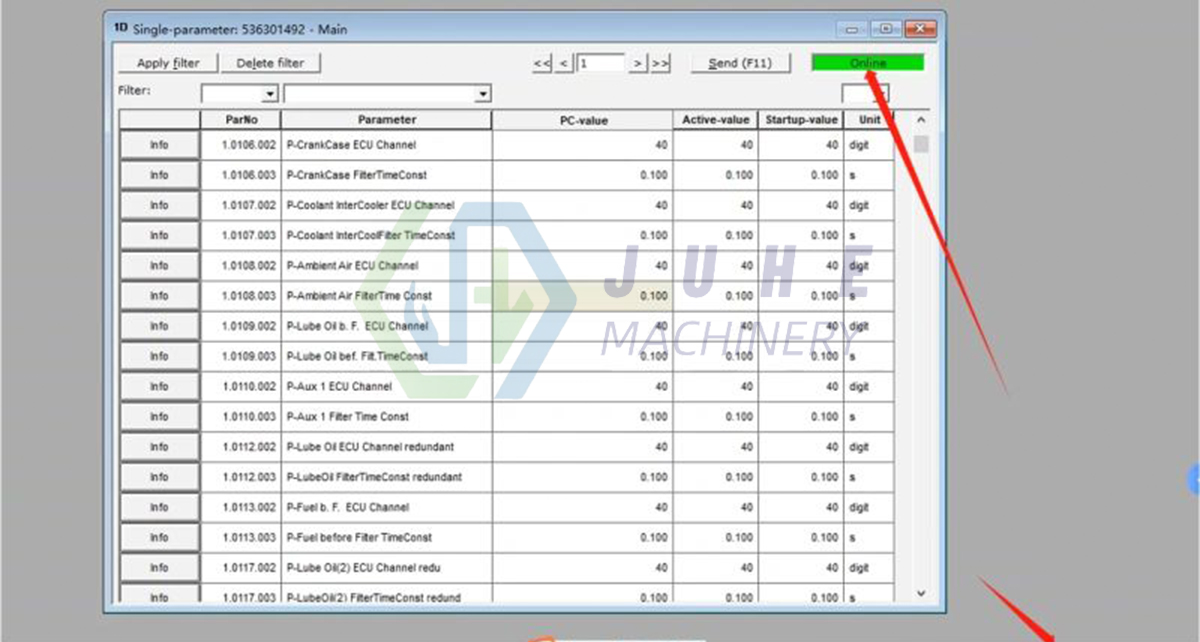The height and width of the screenshot is (642, 1200).
Task: Select the PC-value column header
Action: [x=584, y=119]
